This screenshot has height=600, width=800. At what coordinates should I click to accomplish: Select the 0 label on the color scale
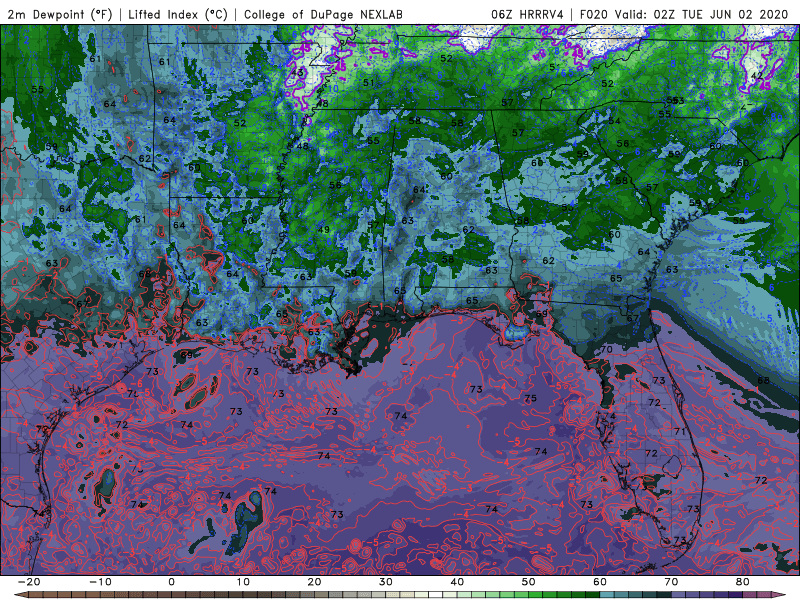[x=171, y=582]
